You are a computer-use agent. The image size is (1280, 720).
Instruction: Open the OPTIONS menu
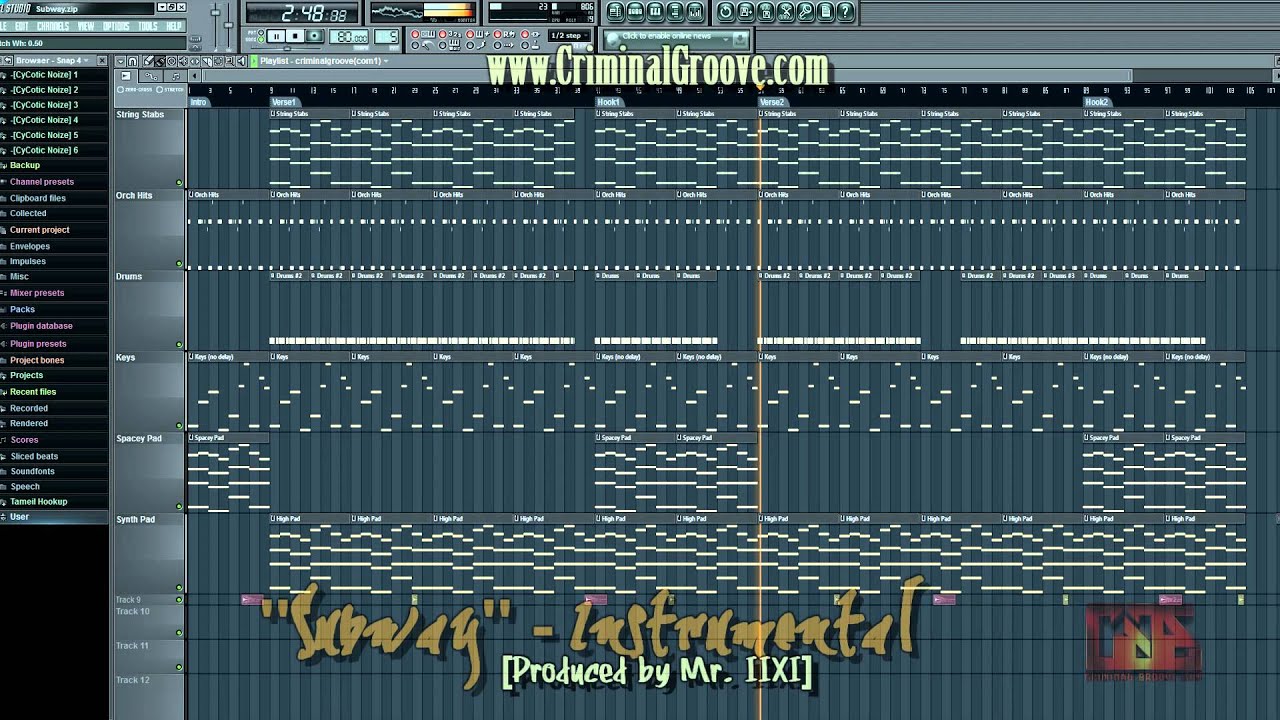coord(116,26)
